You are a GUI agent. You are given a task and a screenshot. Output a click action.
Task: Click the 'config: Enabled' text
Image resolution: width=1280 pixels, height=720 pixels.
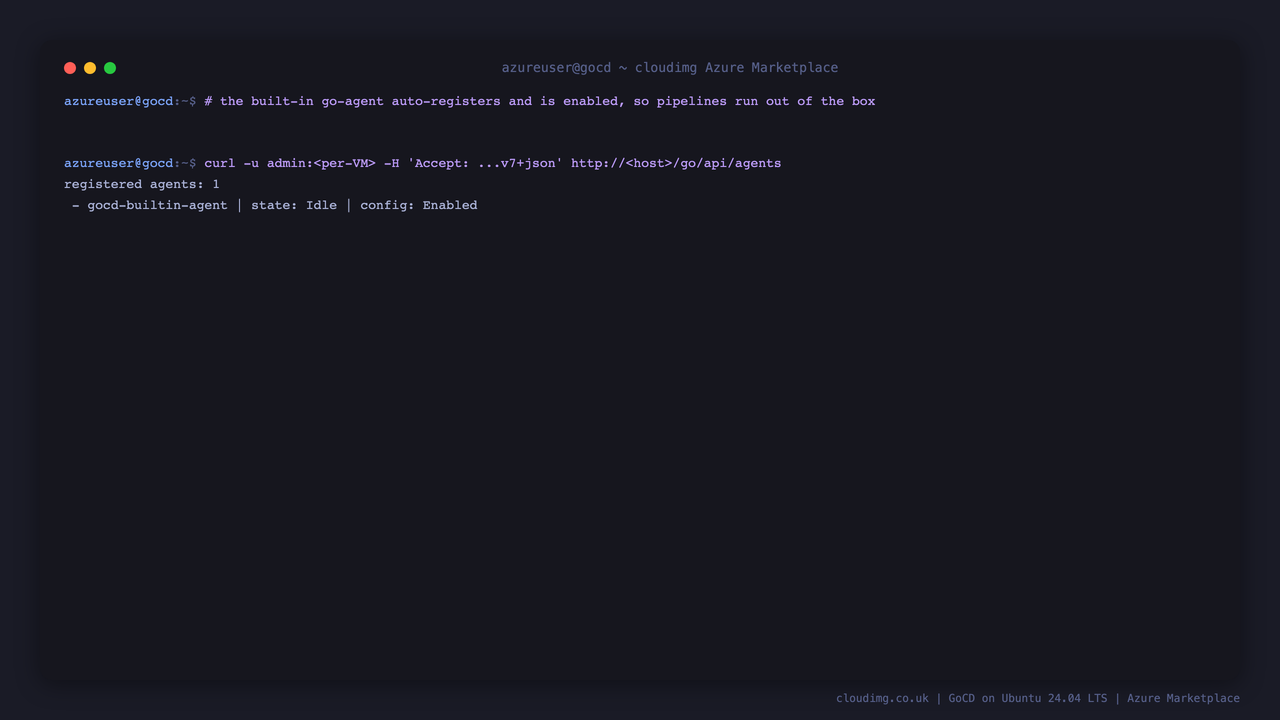[419, 205]
